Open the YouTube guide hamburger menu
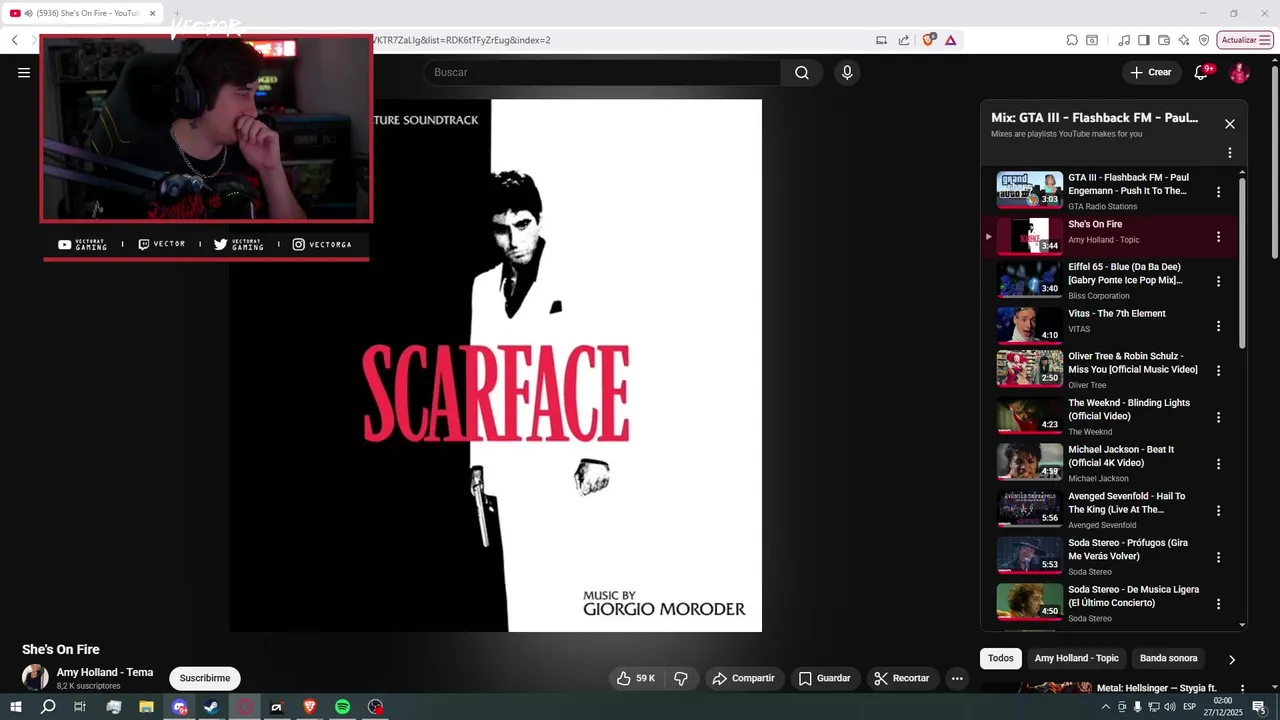Viewport: 1280px width, 720px height. [24, 72]
